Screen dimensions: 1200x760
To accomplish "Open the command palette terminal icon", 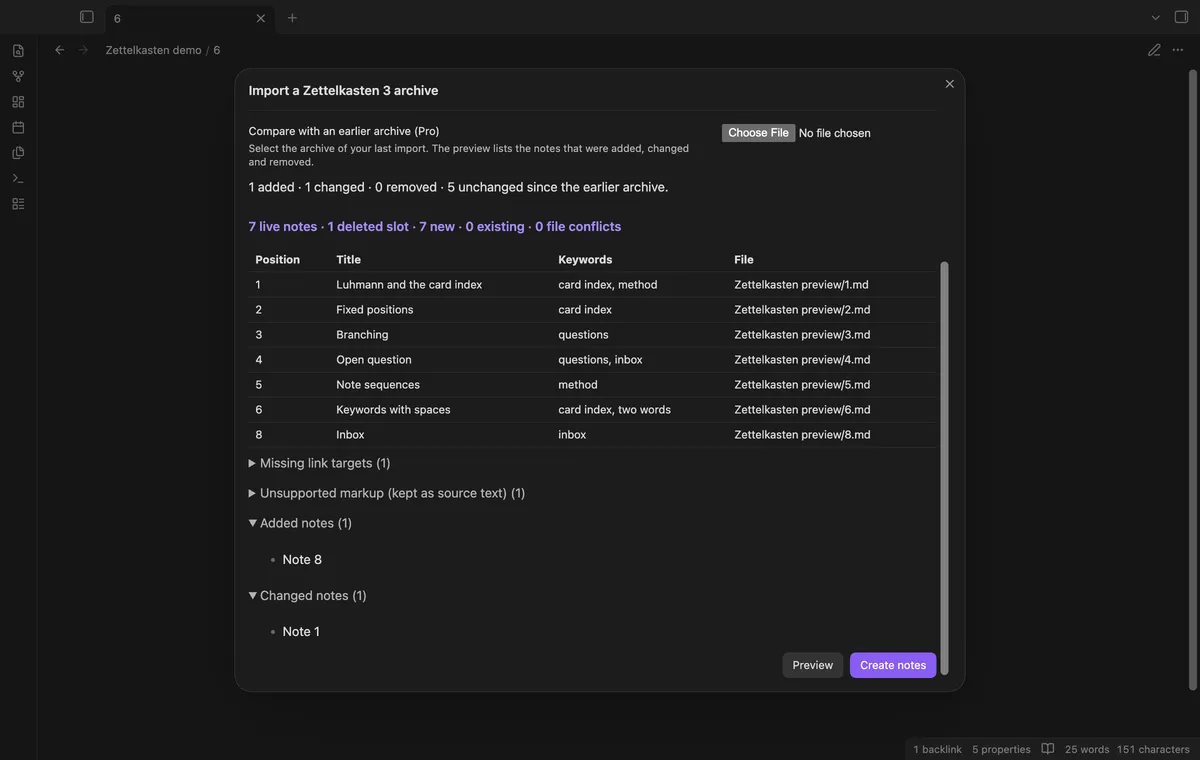I will [x=18, y=178].
